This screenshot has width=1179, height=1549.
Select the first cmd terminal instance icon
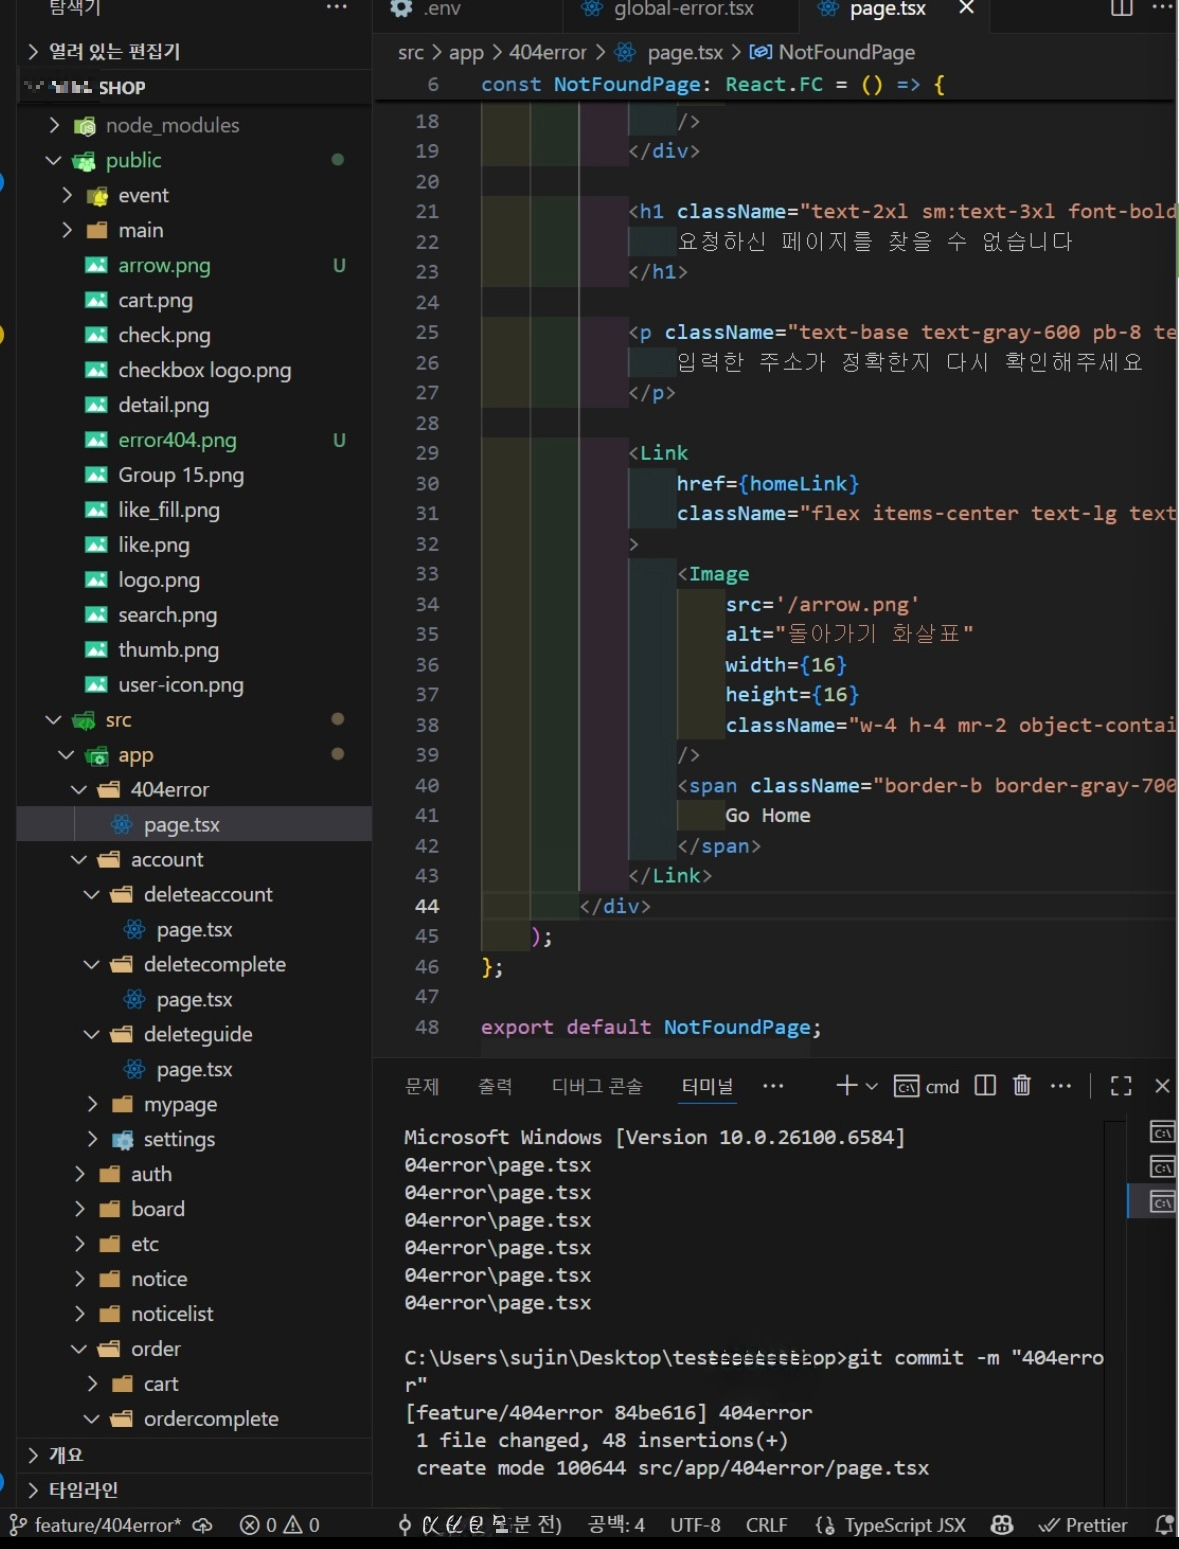point(1161,1132)
